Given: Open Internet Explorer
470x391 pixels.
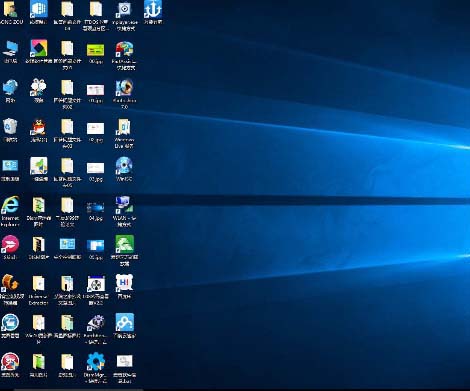Looking at the screenshot, I should (10, 205).
